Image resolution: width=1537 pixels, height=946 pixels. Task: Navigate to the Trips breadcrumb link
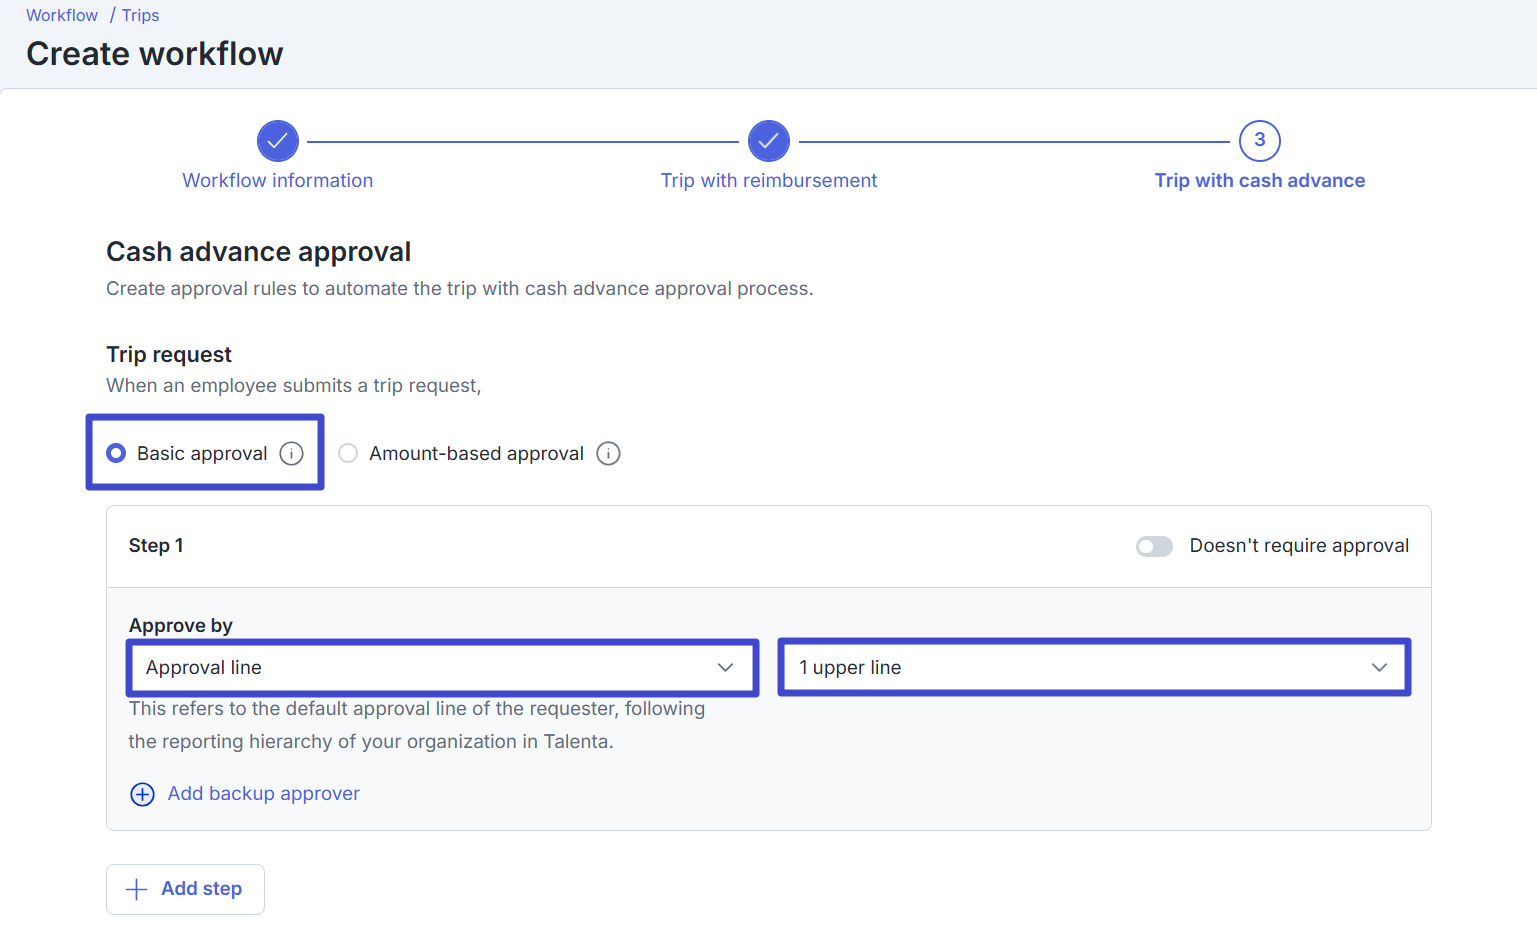tap(141, 16)
